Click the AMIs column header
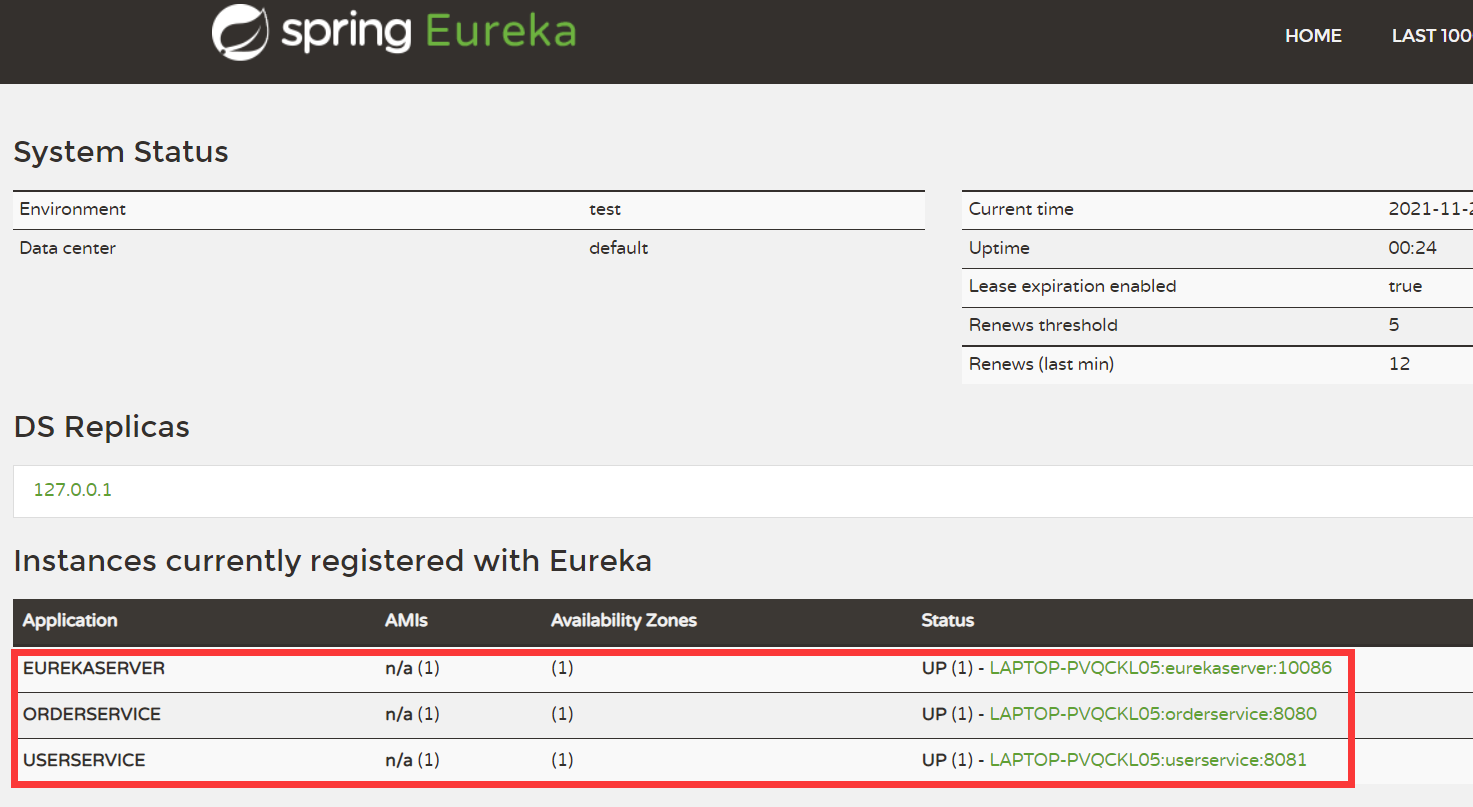The image size is (1473, 807). (x=406, y=620)
